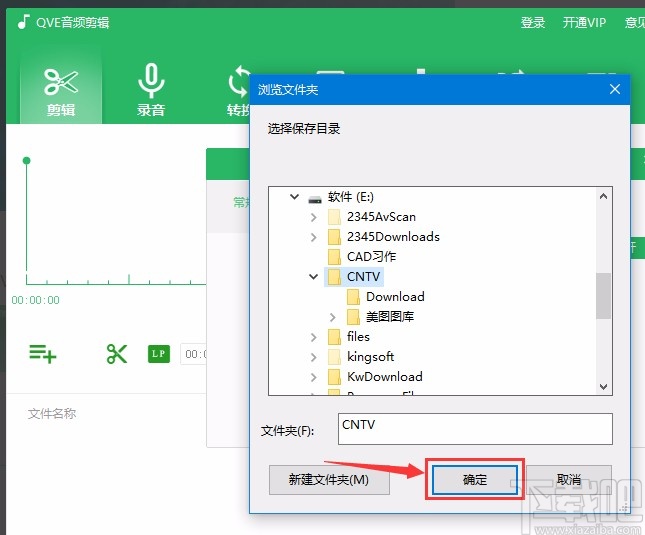This screenshot has width=645, height=535.
Task: Click the time input field beside LP
Action: click(193, 354)
